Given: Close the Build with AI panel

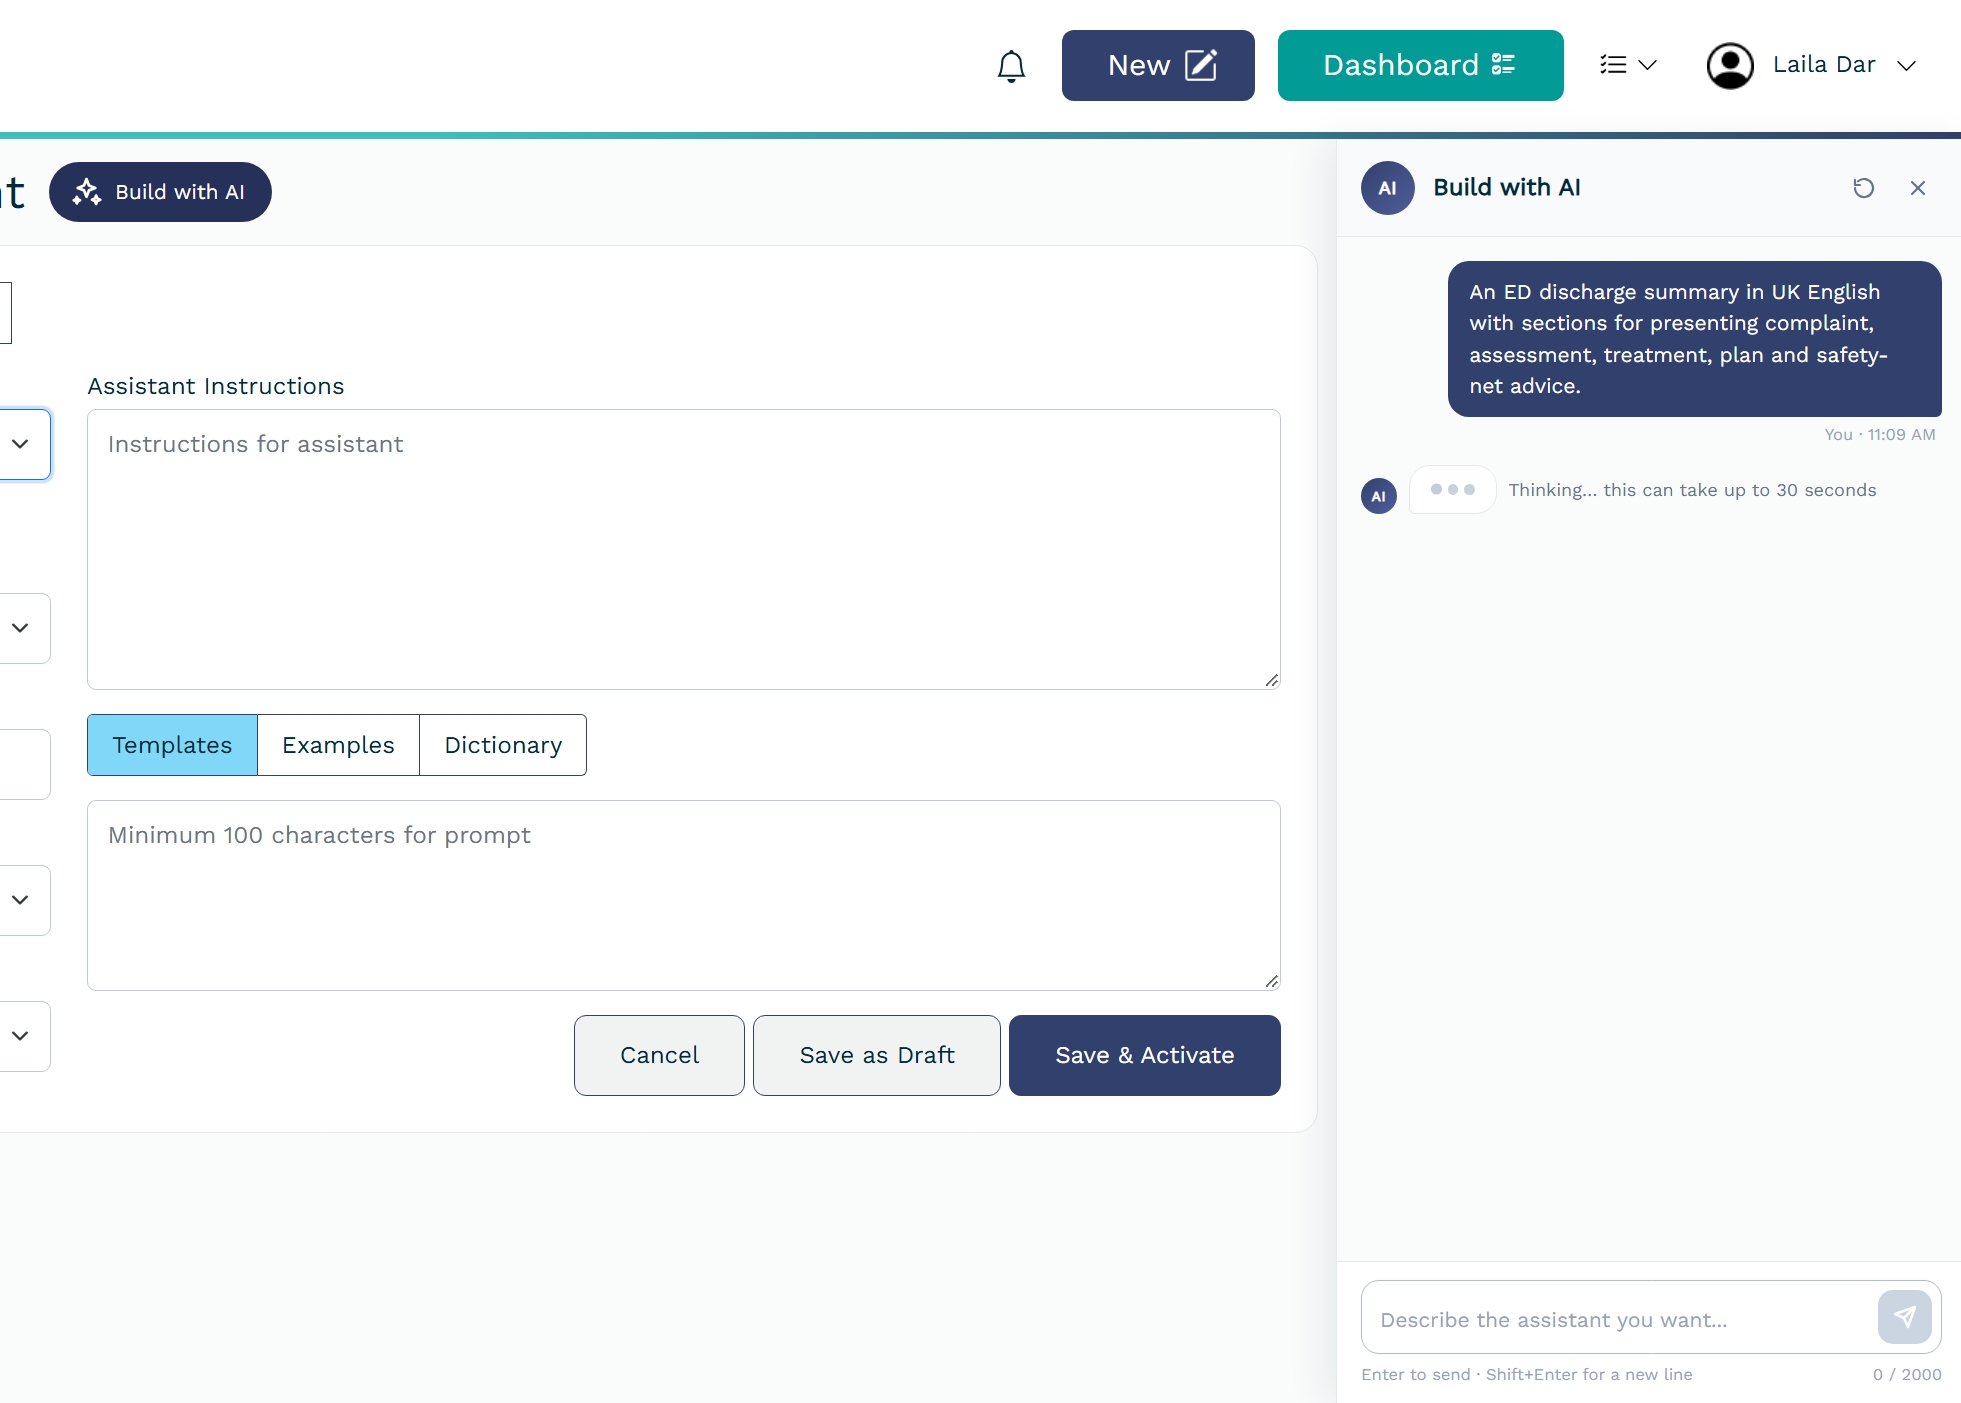Looking at the screenshot, I should [x=1917, y=188].
